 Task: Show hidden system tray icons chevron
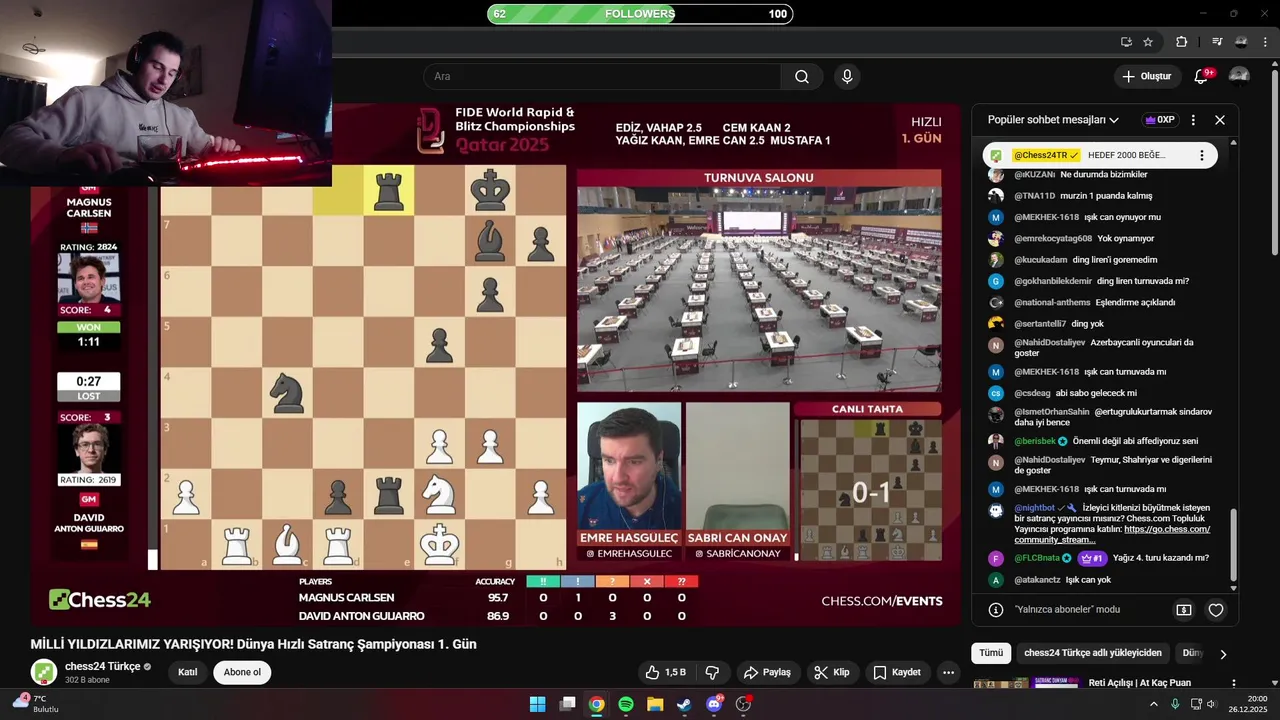point(1153,704)
